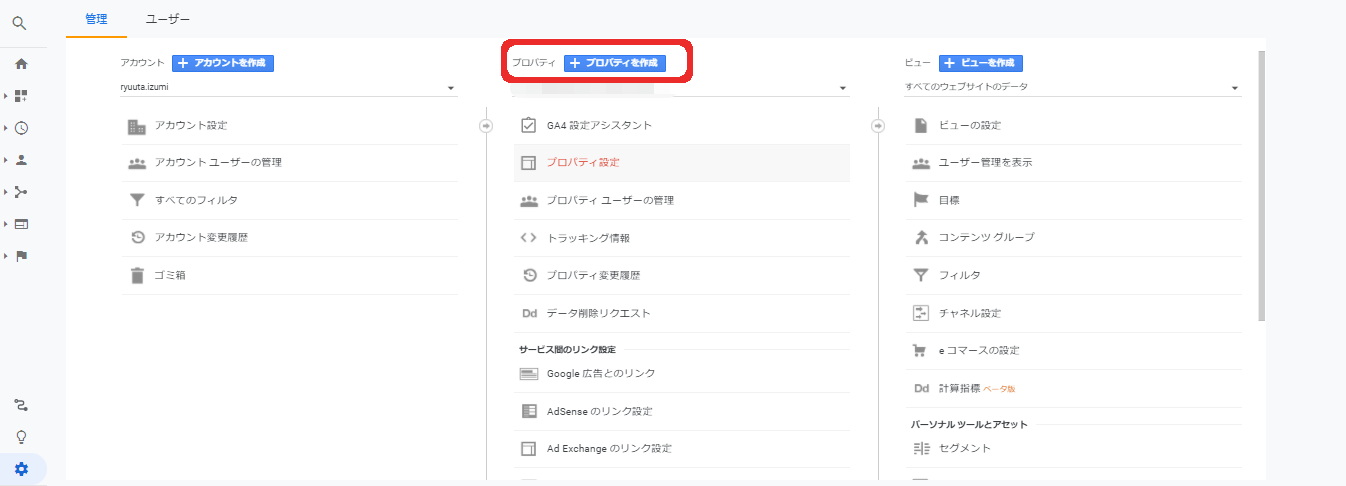Viewport: 1346px width, 486px height.
Task: Open the ryuuta.izumi account dropdown
Action: coord(287,87)
